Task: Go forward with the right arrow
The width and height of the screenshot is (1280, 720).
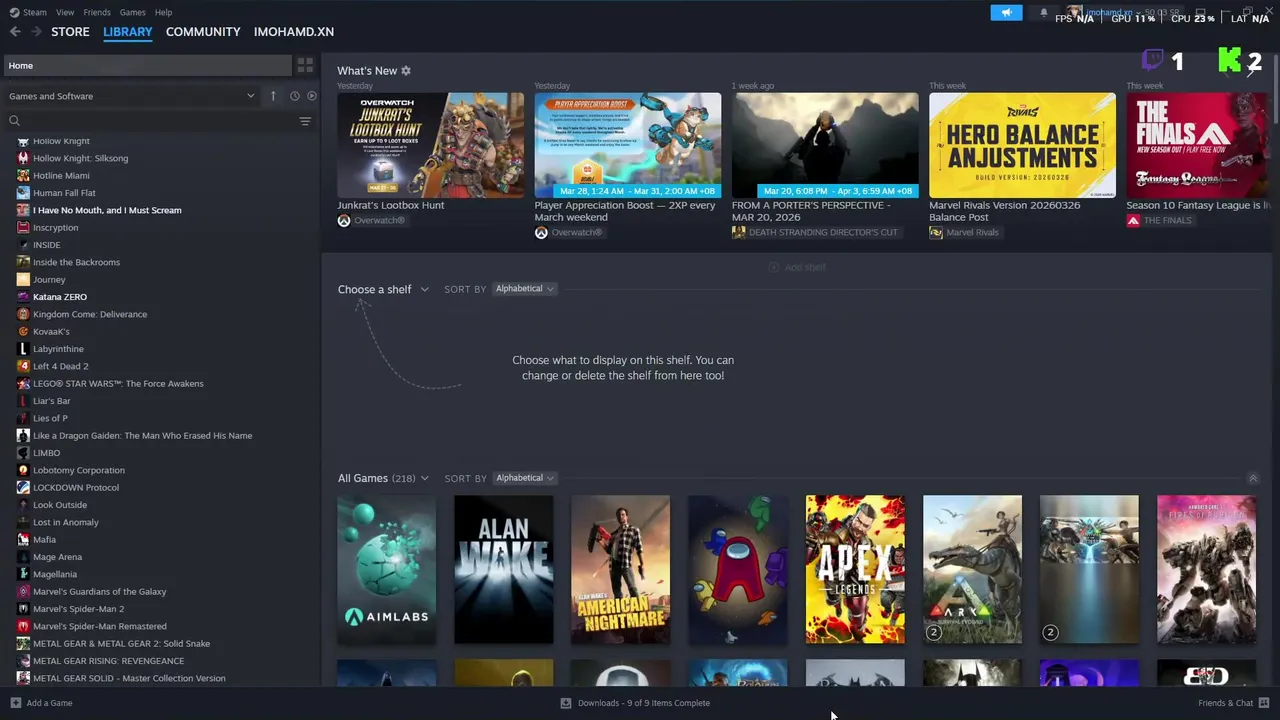Action: [x=36, y=32]
